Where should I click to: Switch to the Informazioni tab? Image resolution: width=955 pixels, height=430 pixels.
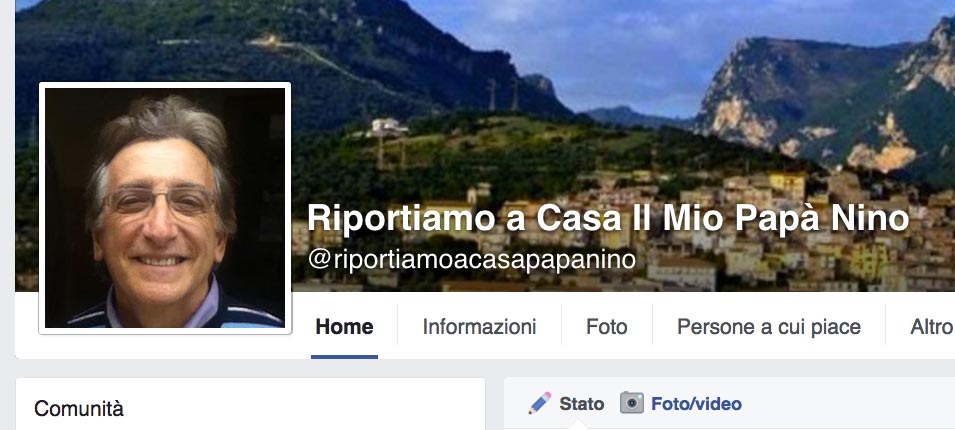(x=479, y=327)
